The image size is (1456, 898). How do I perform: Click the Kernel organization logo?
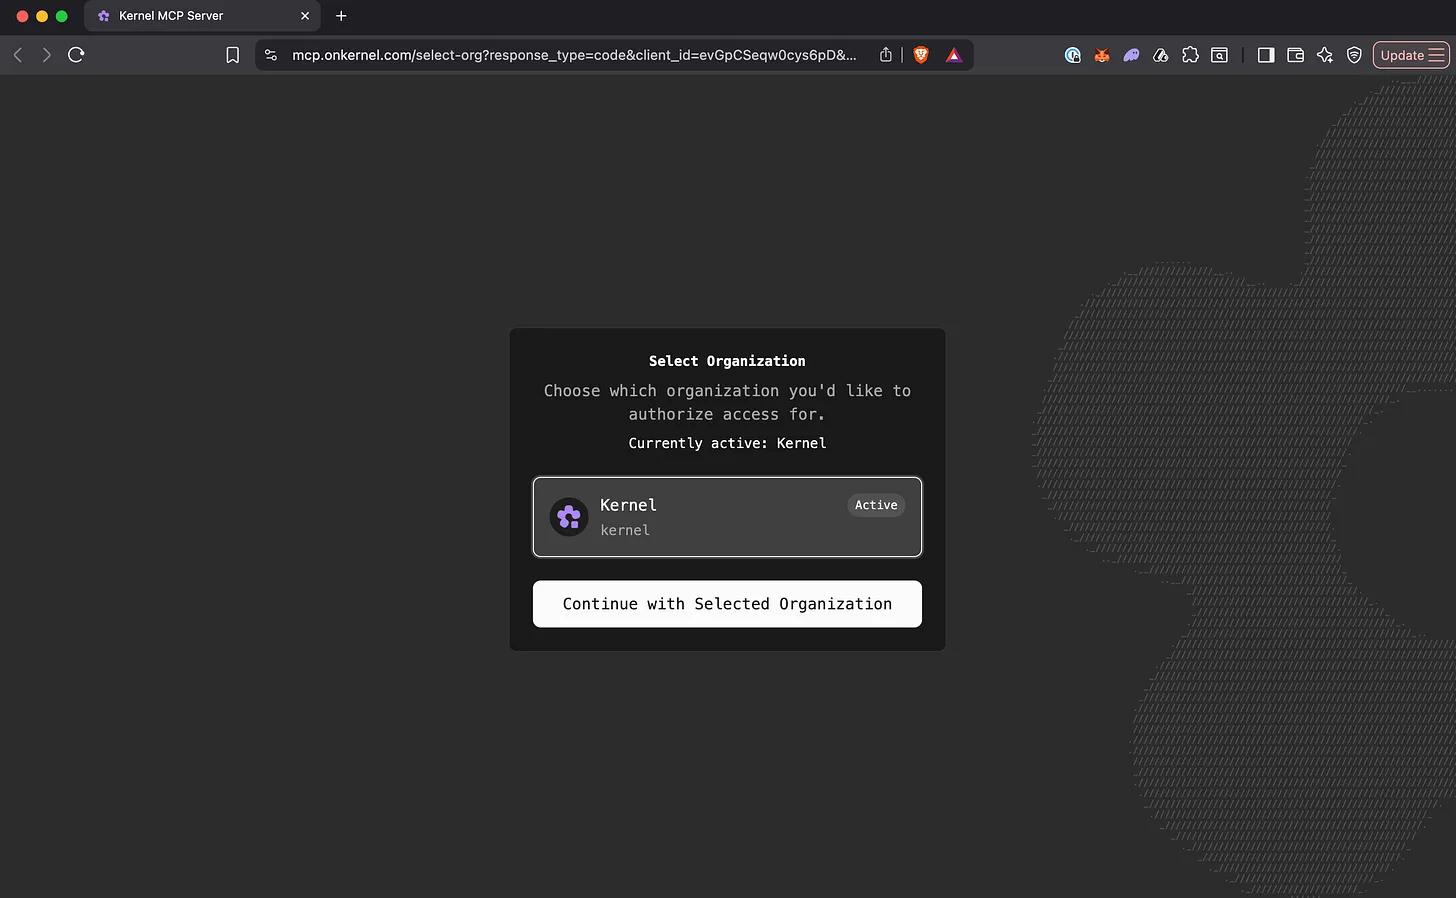point(569,517)
